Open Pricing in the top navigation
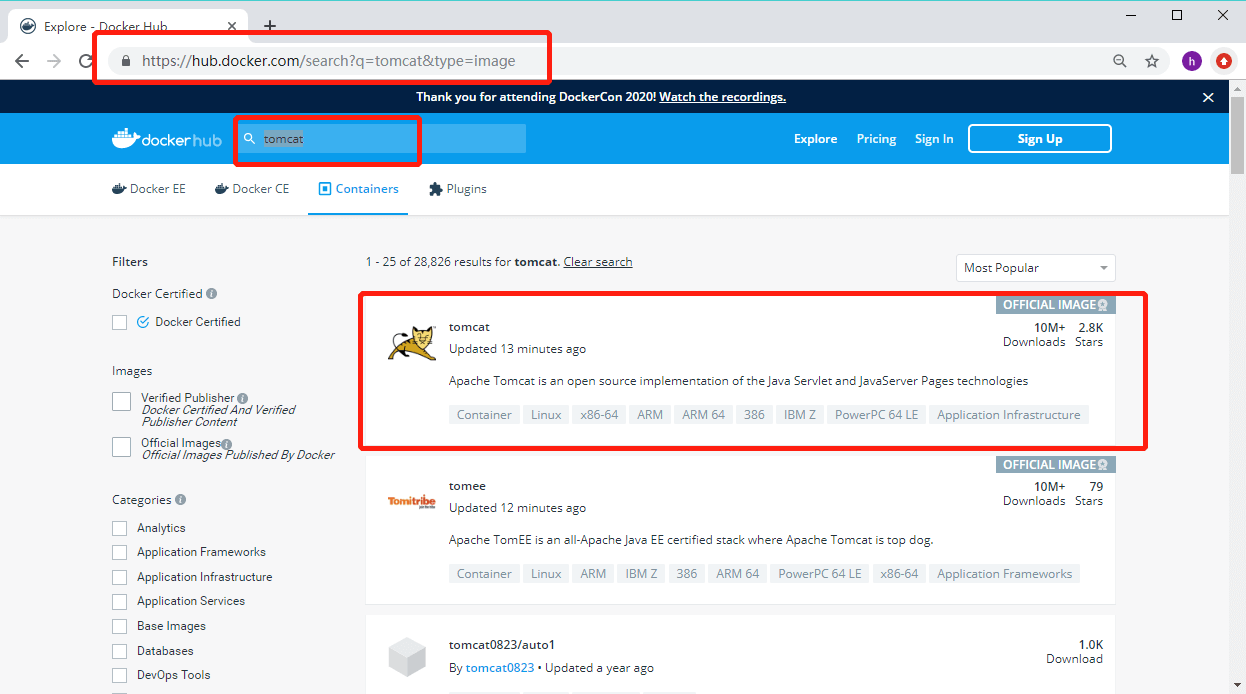 pyautogui.click(x=876, y=139)
